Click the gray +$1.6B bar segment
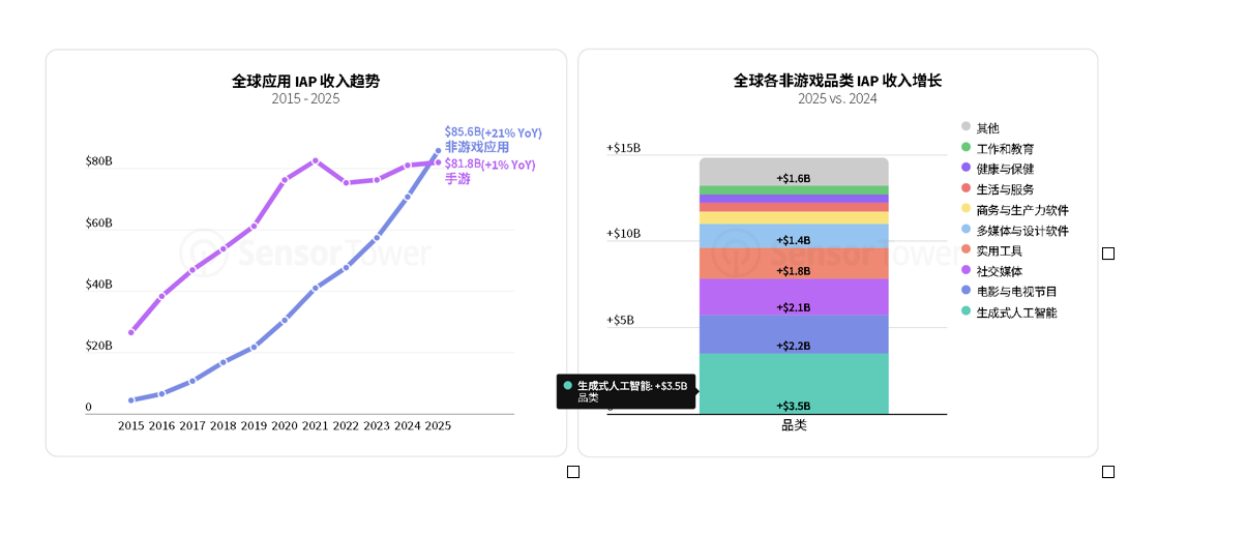Screen dimensions: 1248x536 793,172
